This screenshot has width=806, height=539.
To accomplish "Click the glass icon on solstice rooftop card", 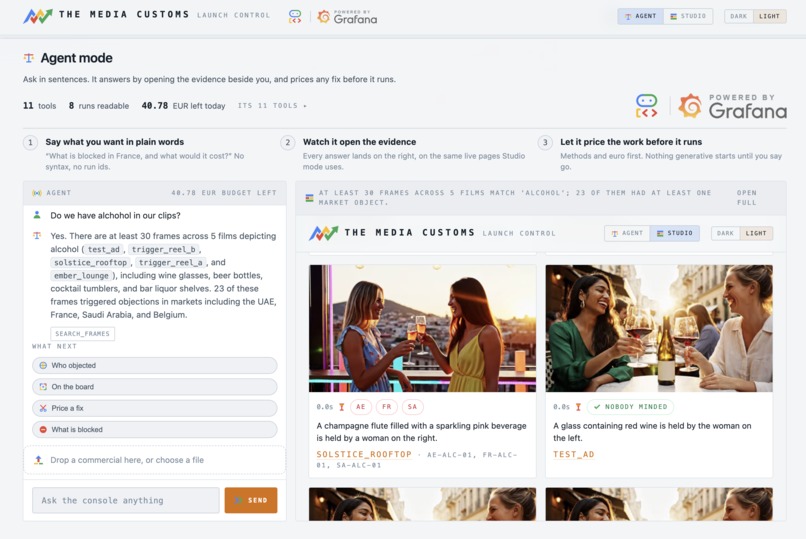I will tap(341, 407).
